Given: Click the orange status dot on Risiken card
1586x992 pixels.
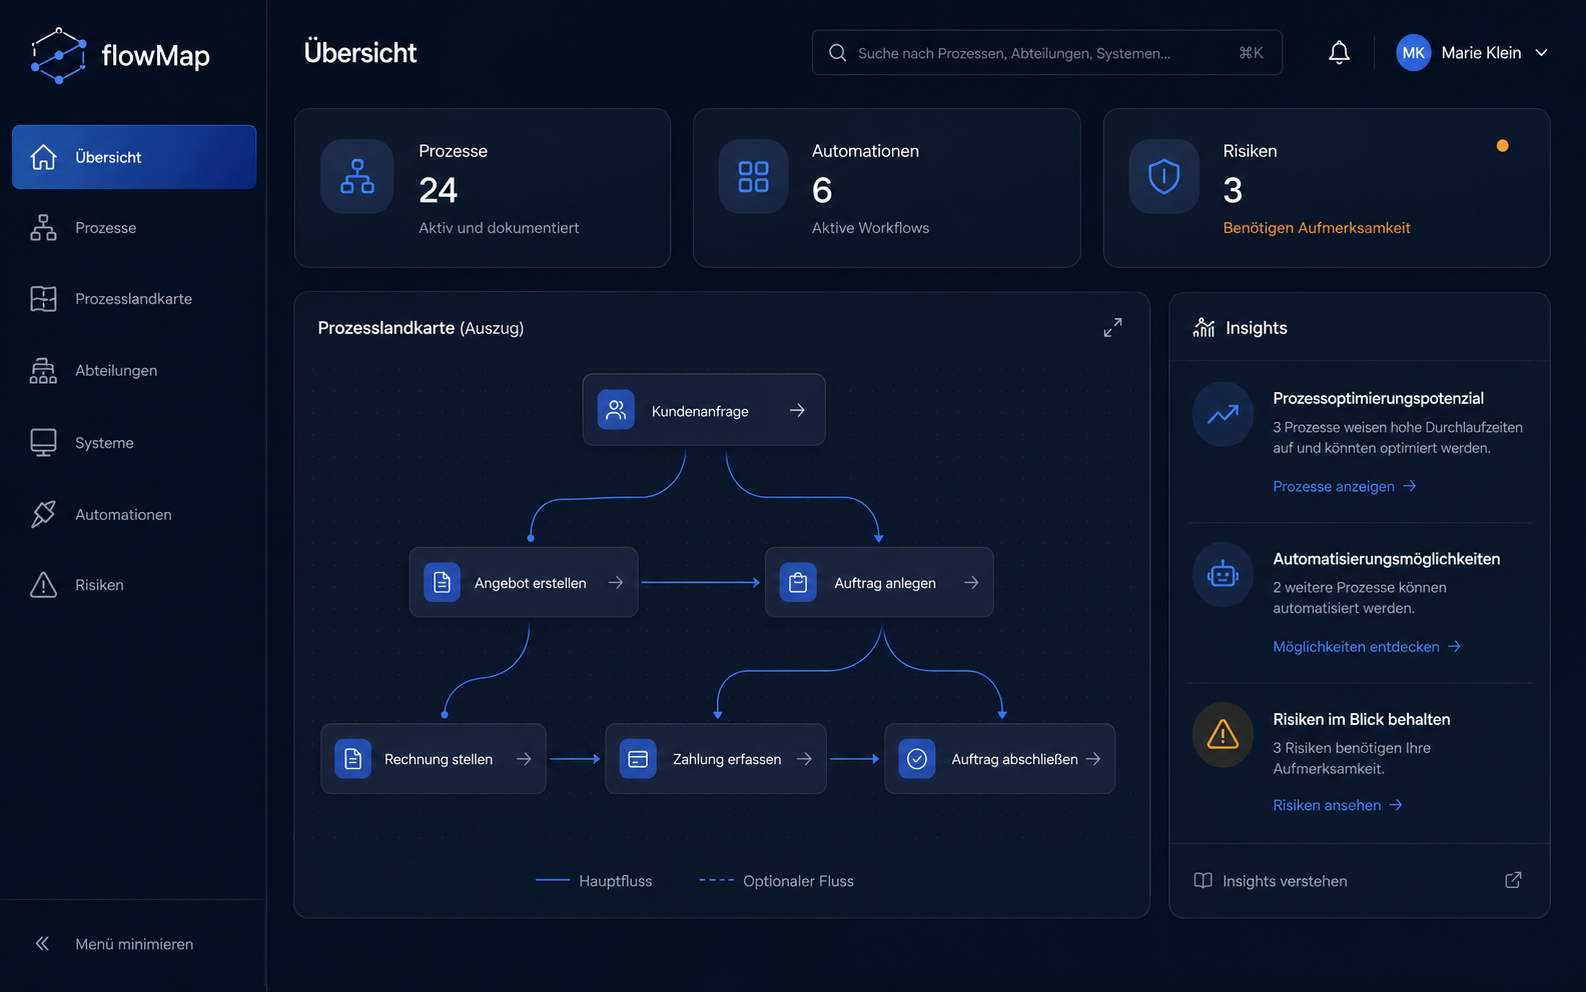Looking at the screenshot, I should point(1502,146).
